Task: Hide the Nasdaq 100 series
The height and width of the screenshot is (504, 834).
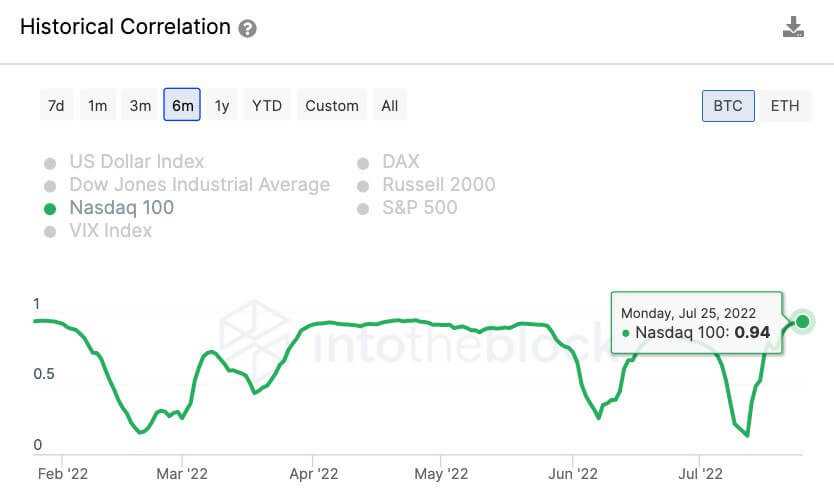Action: [x=121, y=207]
